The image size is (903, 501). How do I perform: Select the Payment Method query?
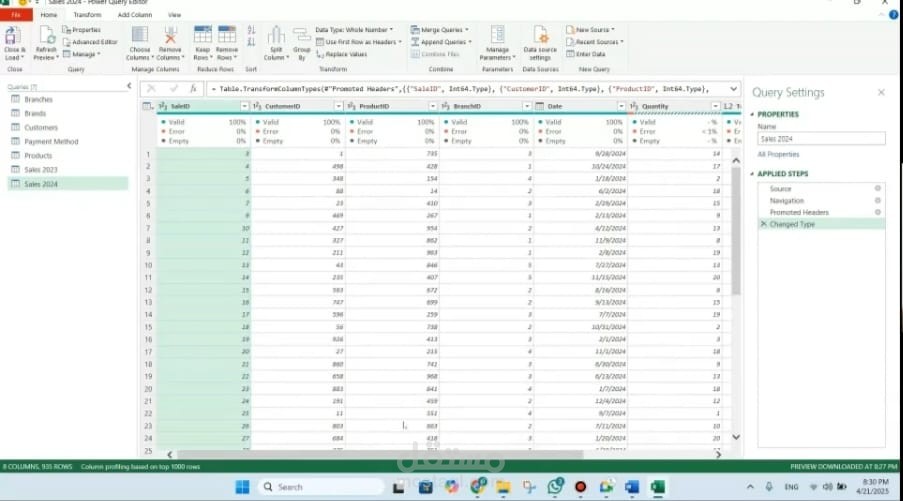click(68, 142)
